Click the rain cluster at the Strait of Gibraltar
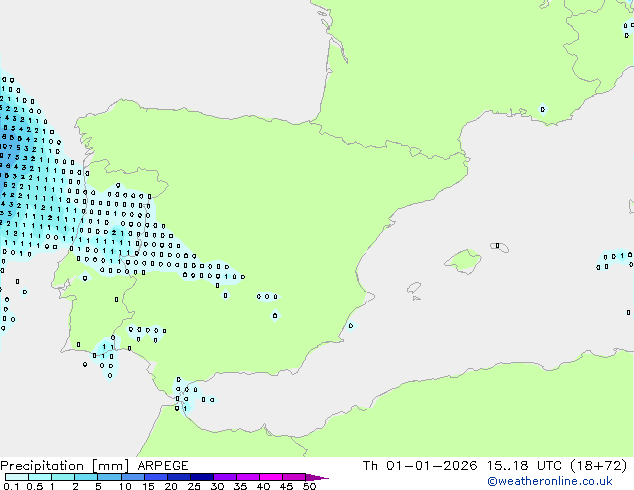This screenshot has width=634, height=490. point(183,396)
